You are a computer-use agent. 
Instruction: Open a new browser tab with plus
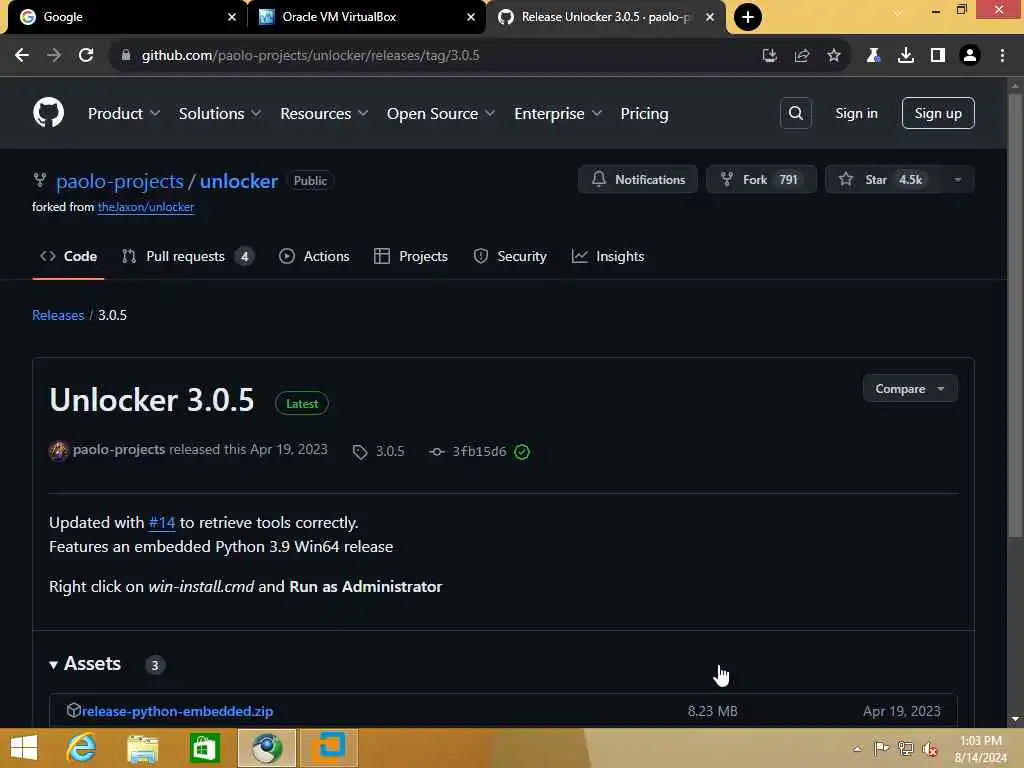[x=748, y=17]
